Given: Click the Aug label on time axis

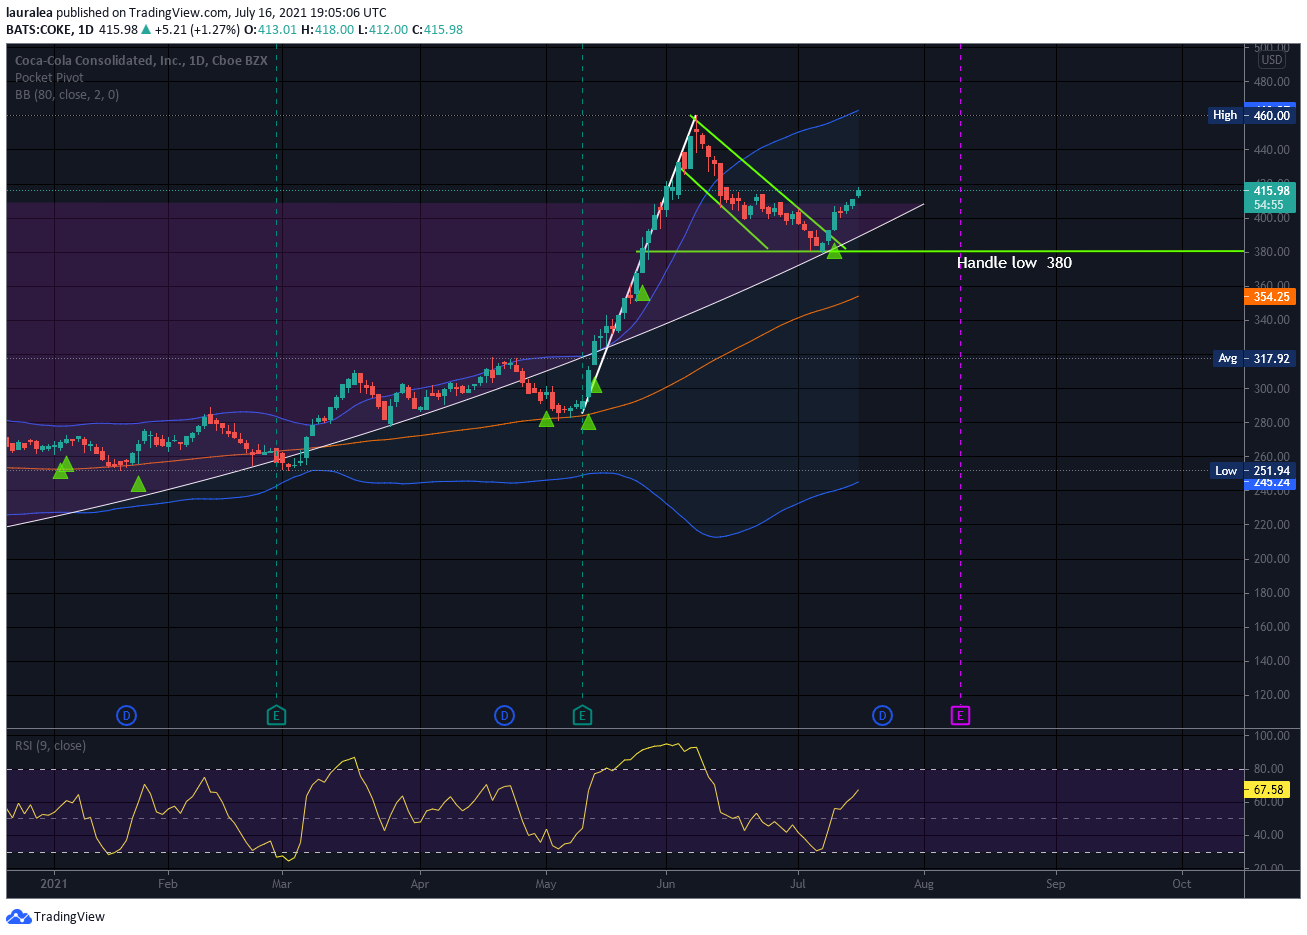Looking at the screenshot, I should pos(924,884).
